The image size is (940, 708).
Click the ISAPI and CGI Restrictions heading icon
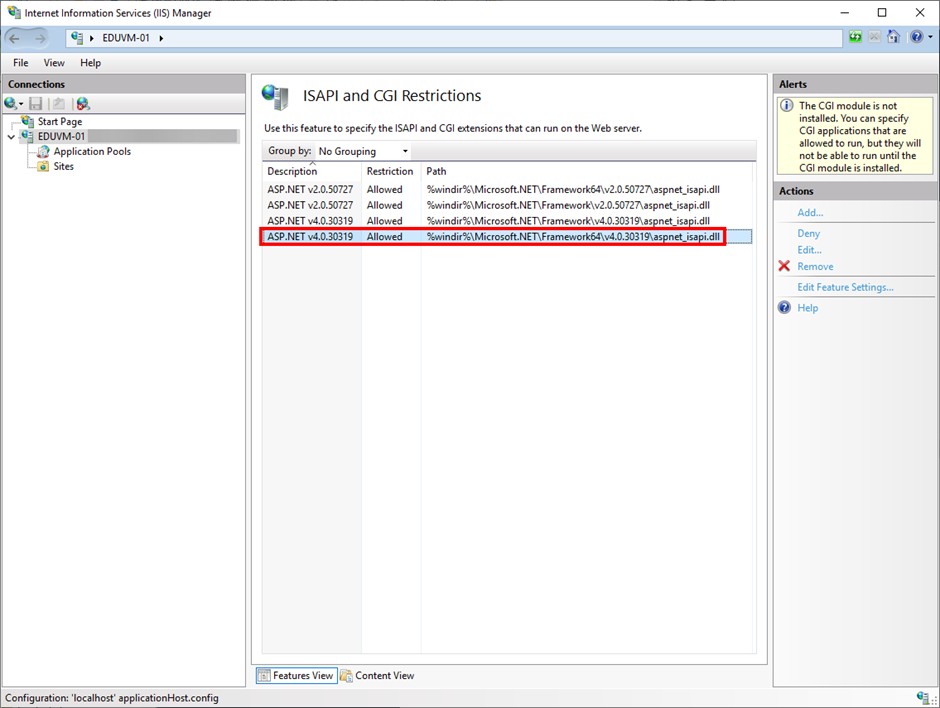(x=276, y=97)
